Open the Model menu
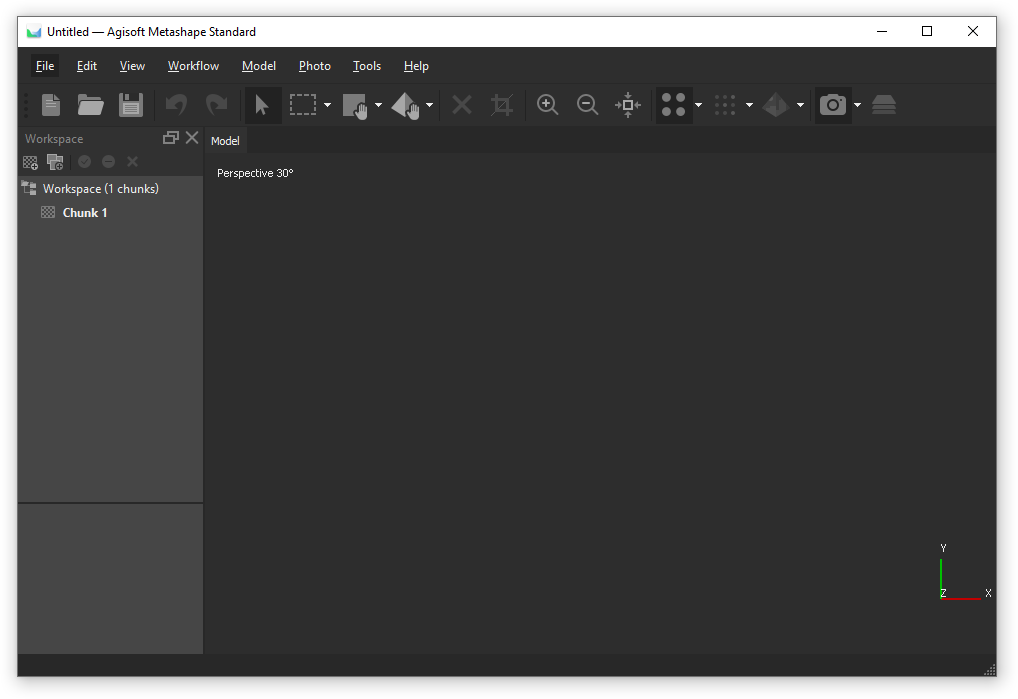 coord(258,66)
